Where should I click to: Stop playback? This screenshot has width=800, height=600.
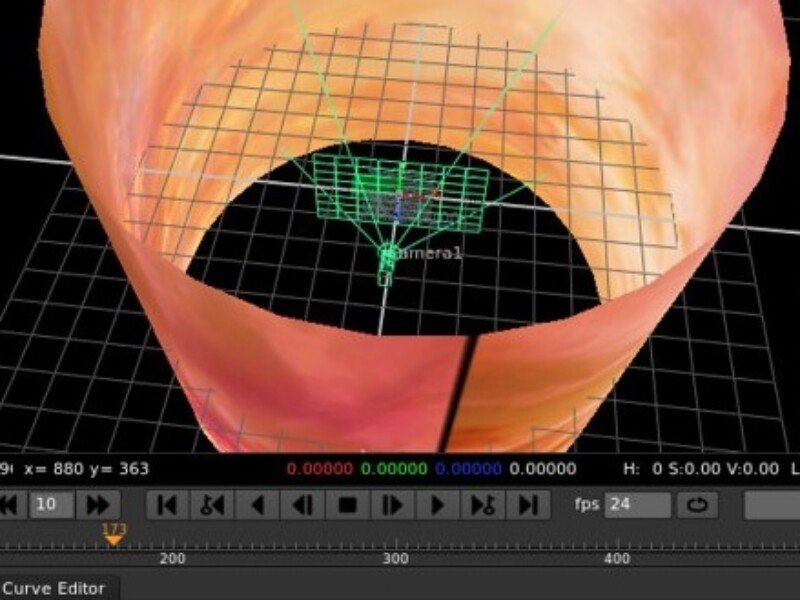(347, 505)
